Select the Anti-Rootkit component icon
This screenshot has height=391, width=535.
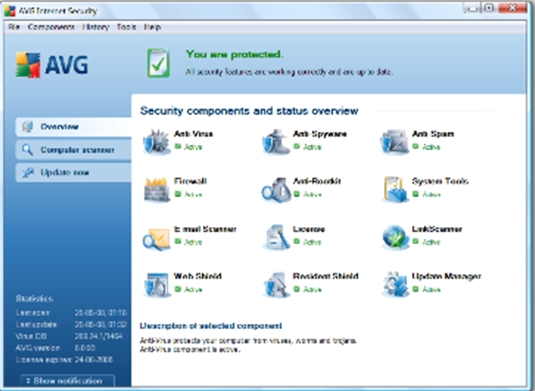(276, 189)
